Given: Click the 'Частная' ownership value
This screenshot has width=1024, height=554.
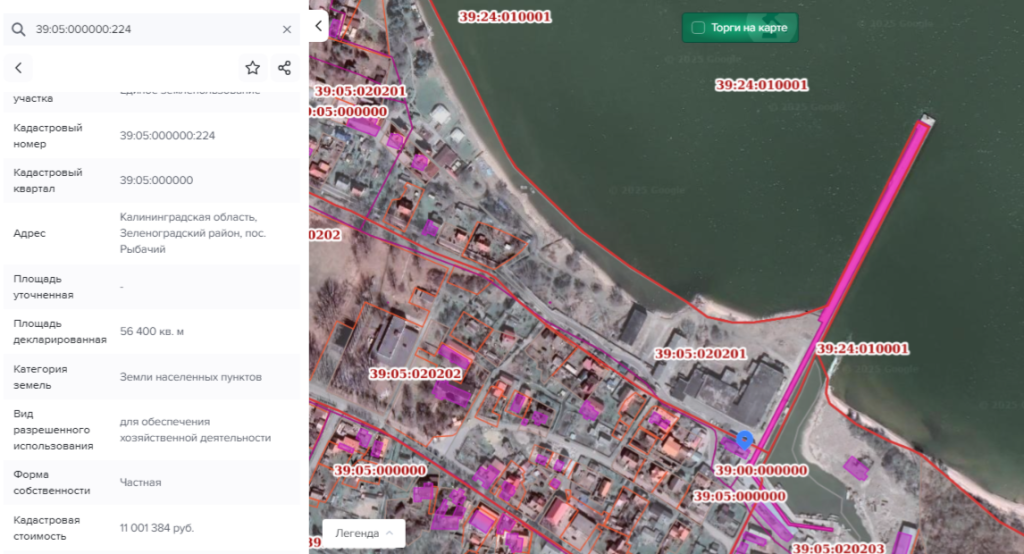Looking at the screenshot, I should point(140,483).
